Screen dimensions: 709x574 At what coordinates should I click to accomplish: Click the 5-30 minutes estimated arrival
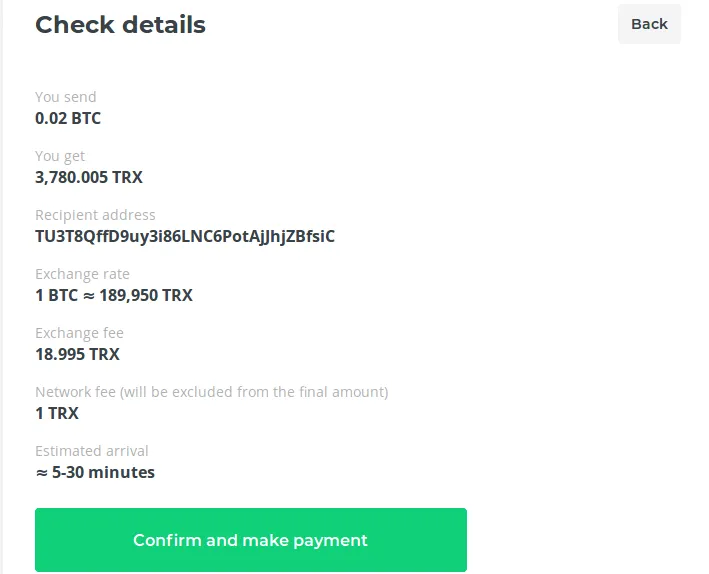(x=103, y=472)
